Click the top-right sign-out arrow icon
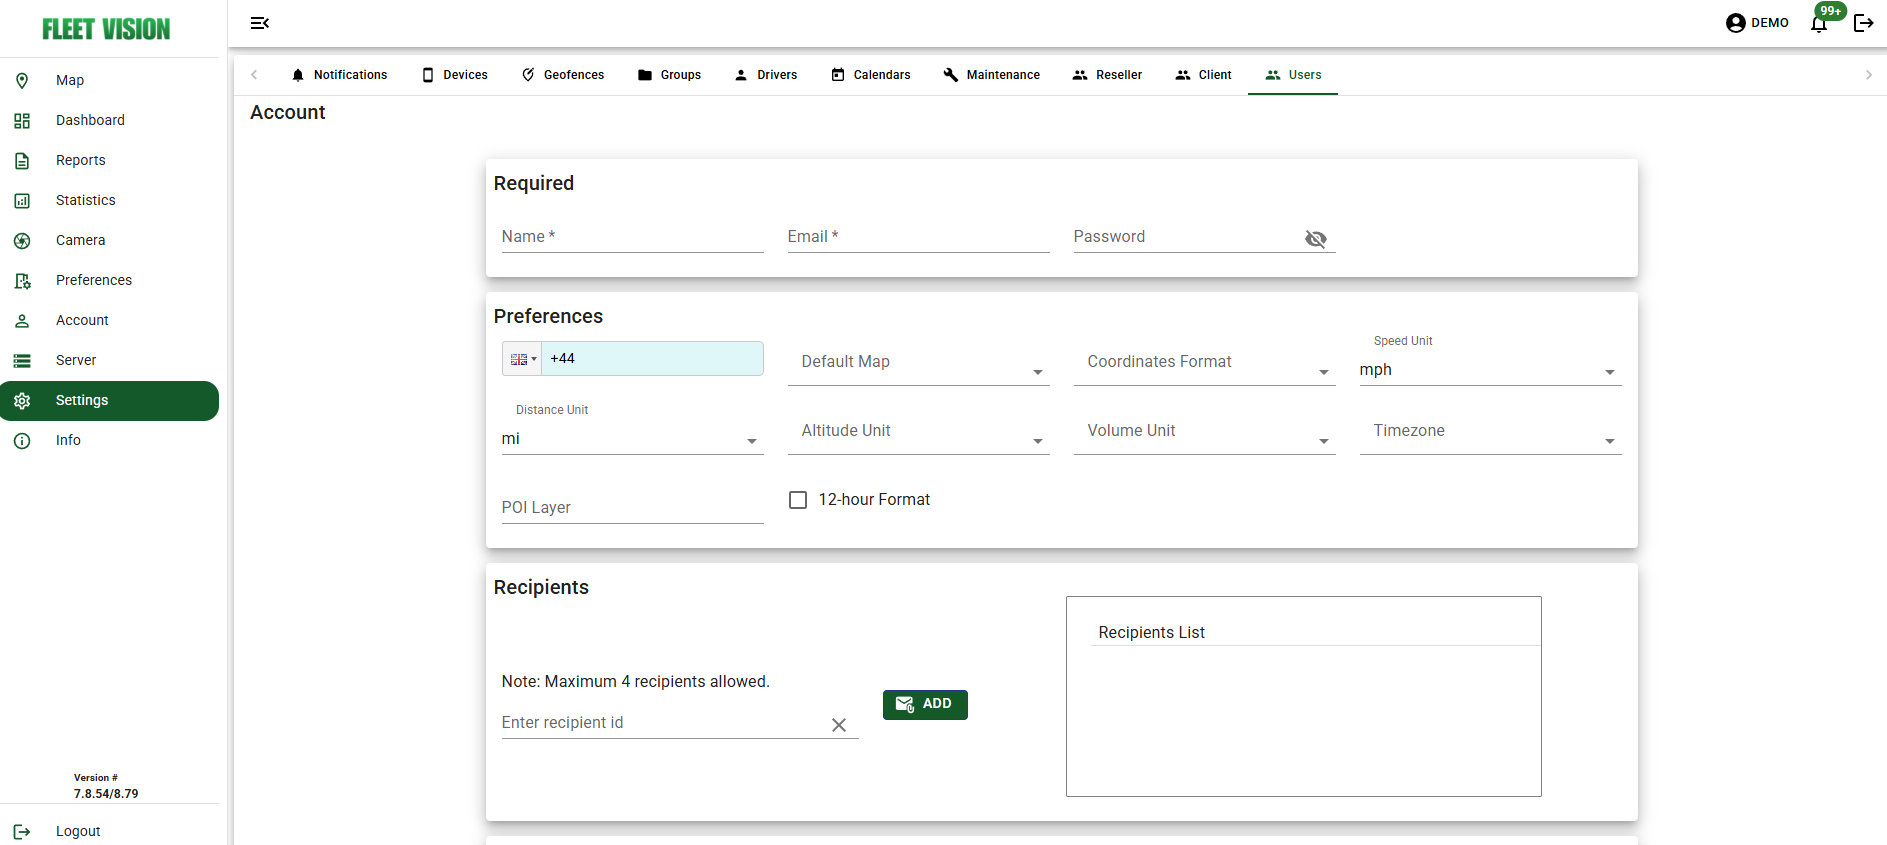This screenshot has width=1887, height=845. pos(1864,23)
